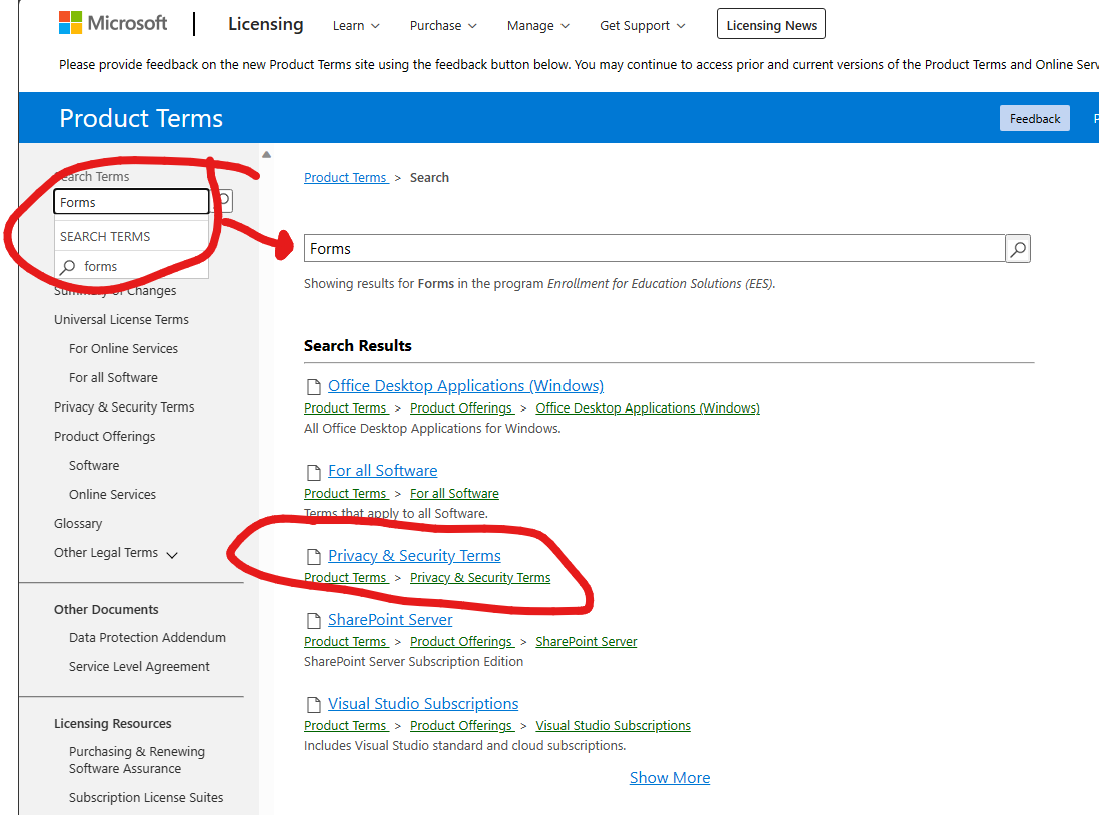Click the Feedback button

pyautogui.click(x=1034, y=118)
